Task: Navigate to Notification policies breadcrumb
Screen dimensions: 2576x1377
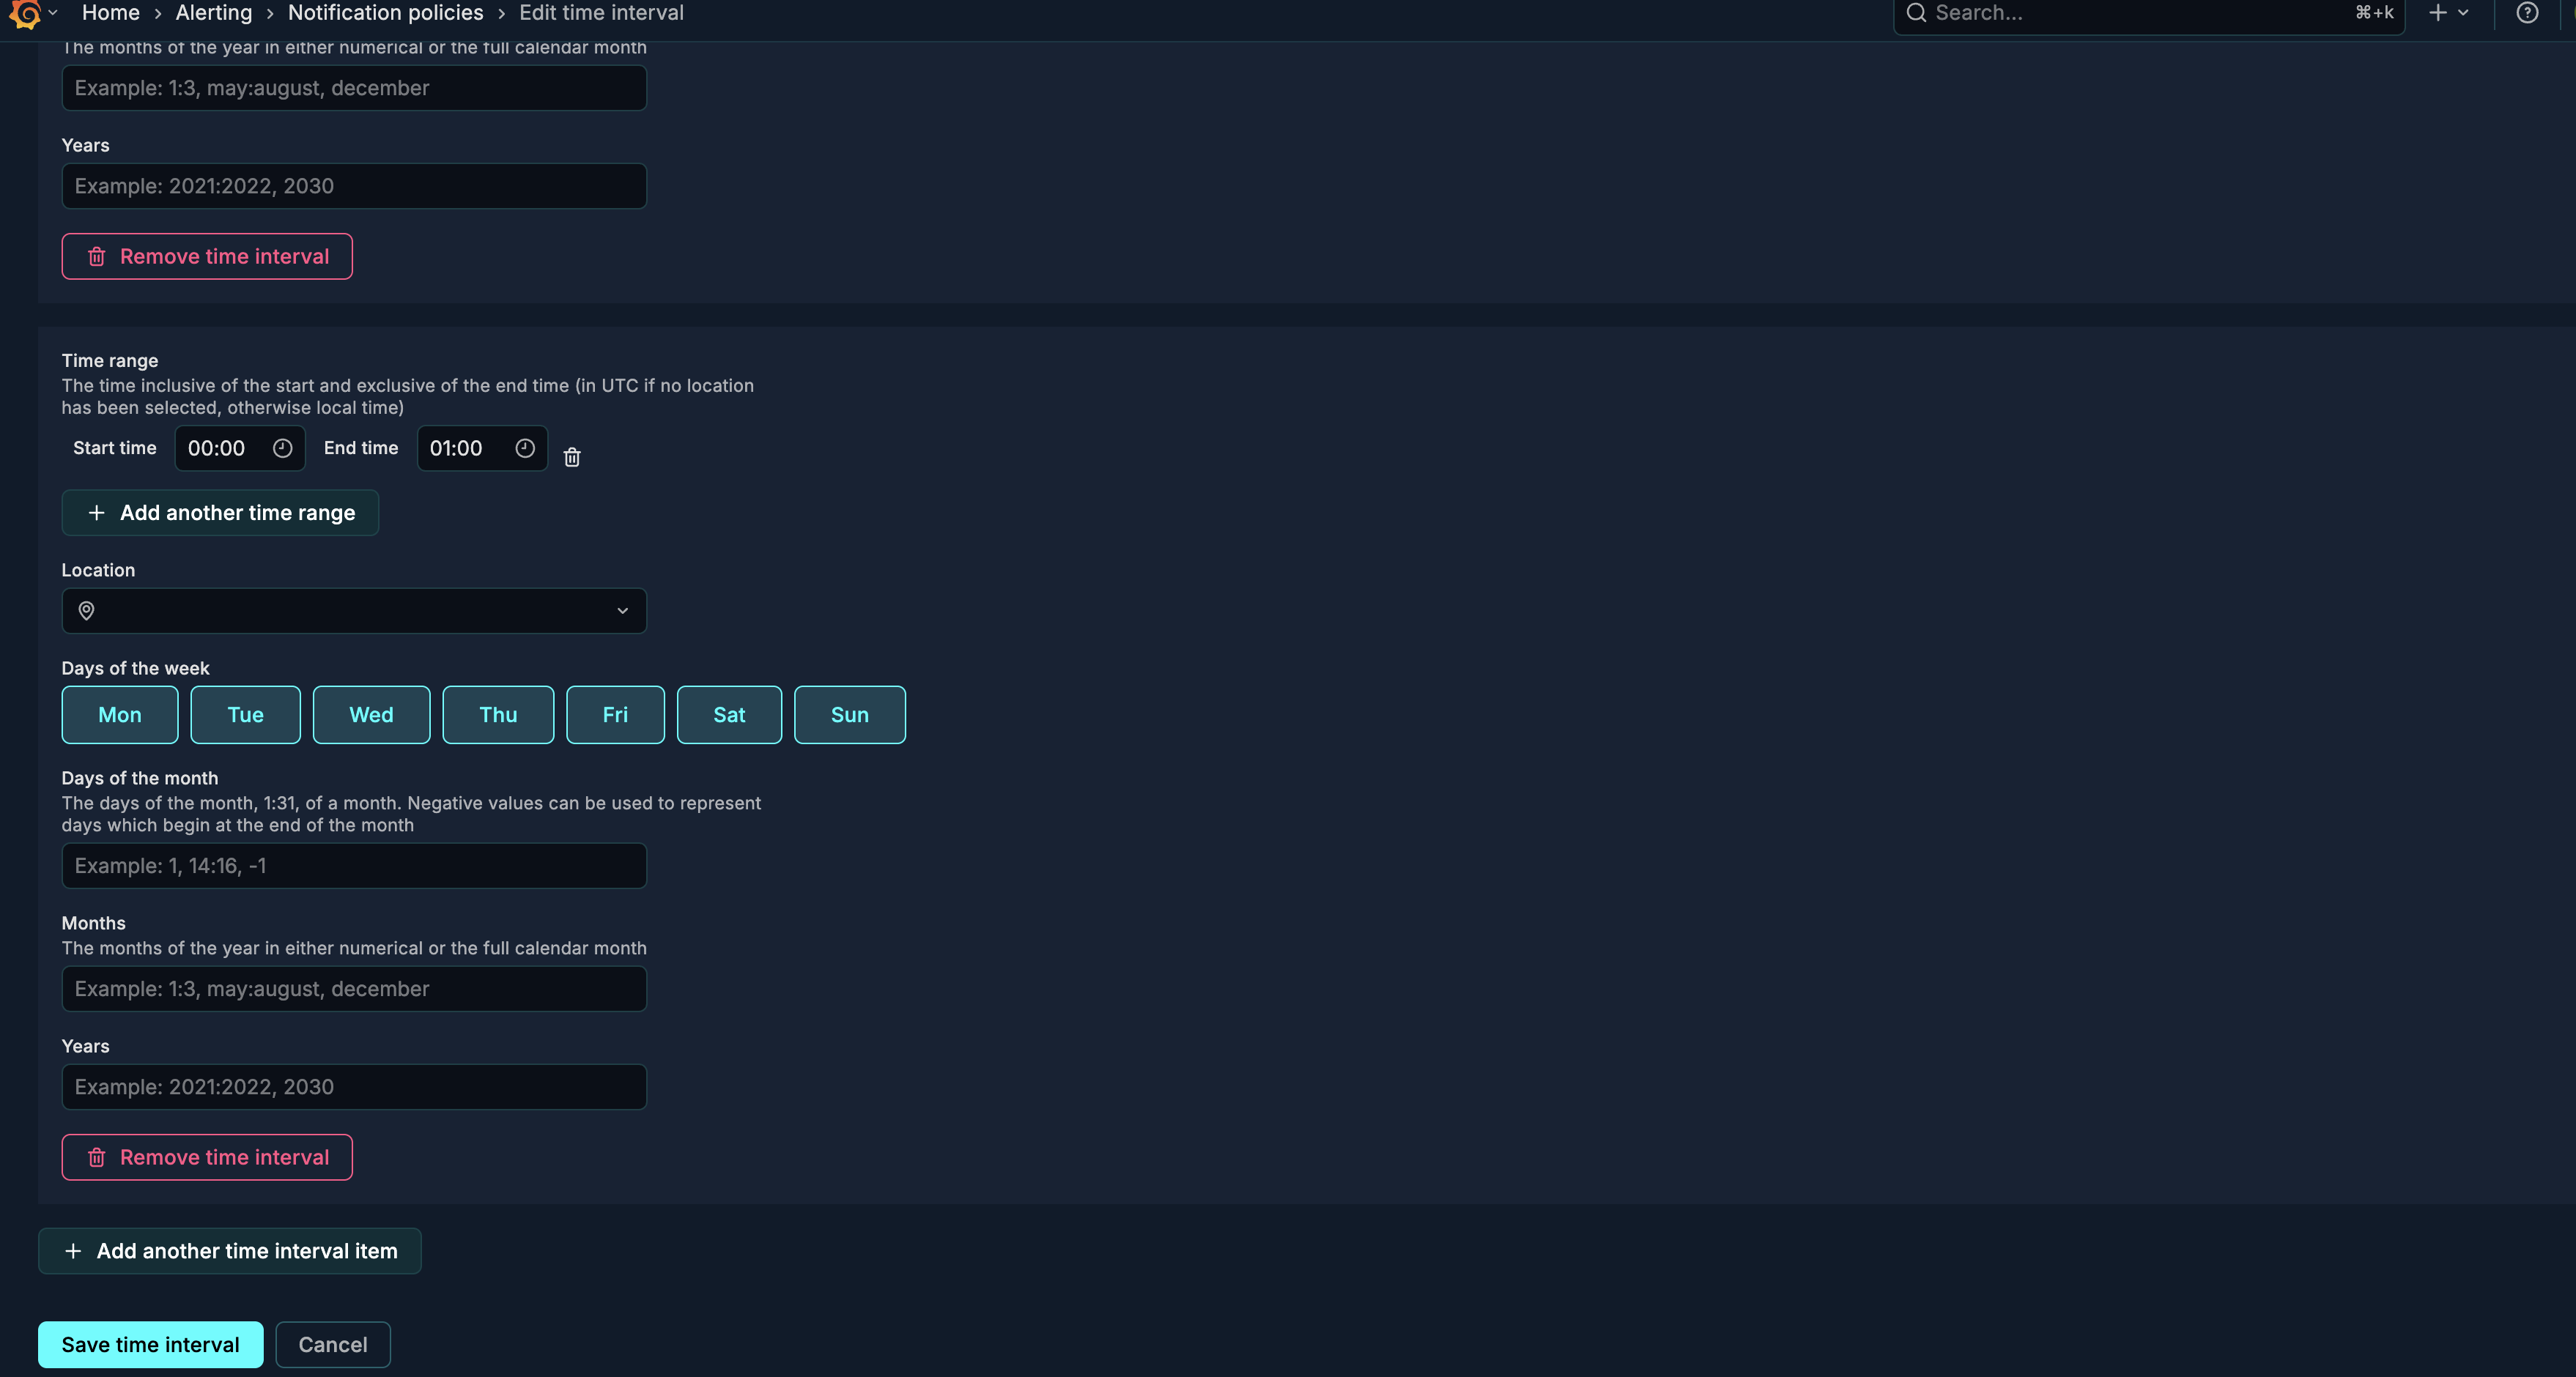Action: pos(385,13)
